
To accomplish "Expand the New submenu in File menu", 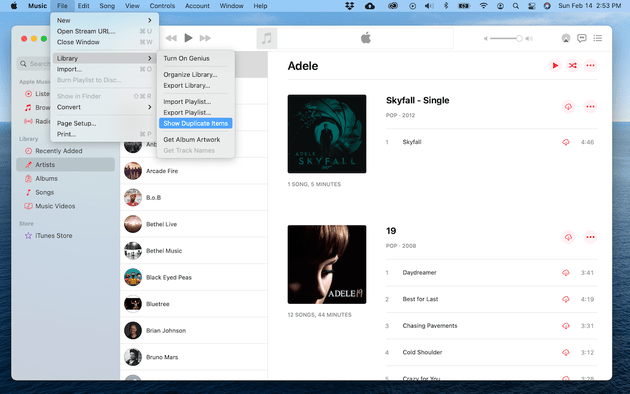I will click(x=104, y=20).
